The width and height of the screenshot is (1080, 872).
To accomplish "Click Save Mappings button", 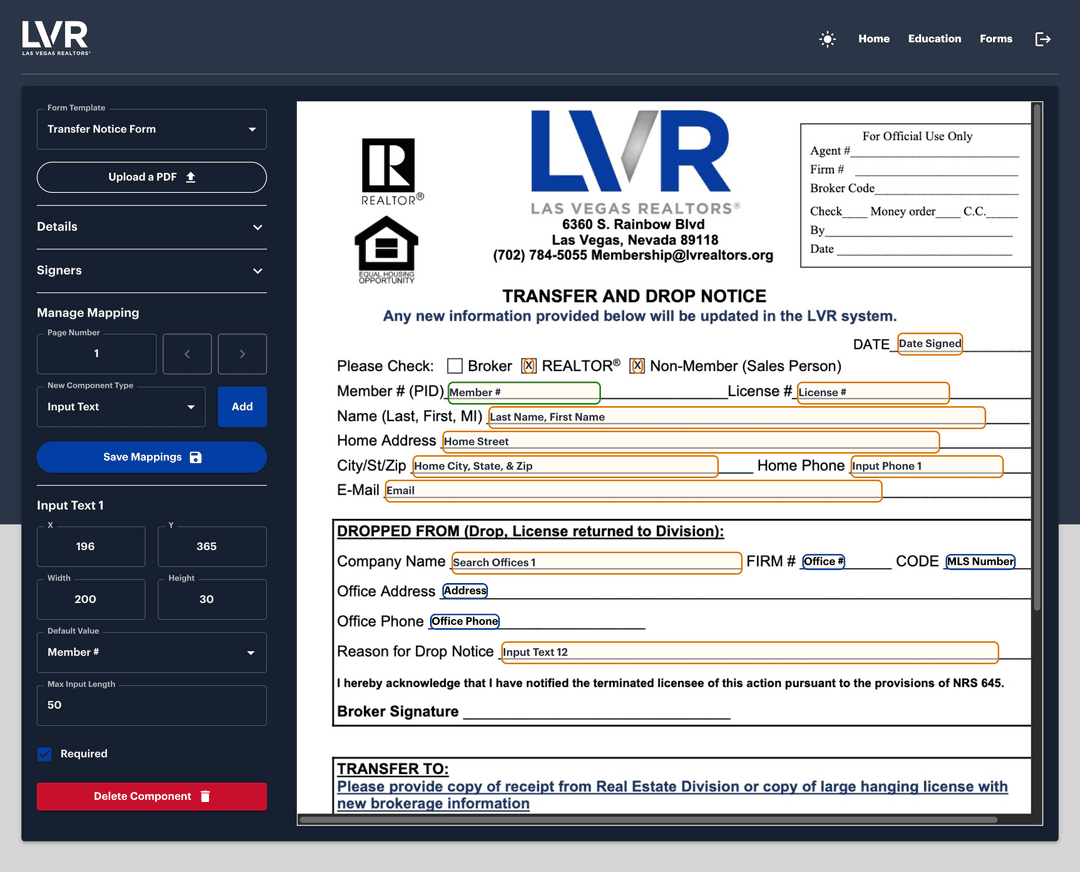I will pyautogui.click(x=152, y=457).
